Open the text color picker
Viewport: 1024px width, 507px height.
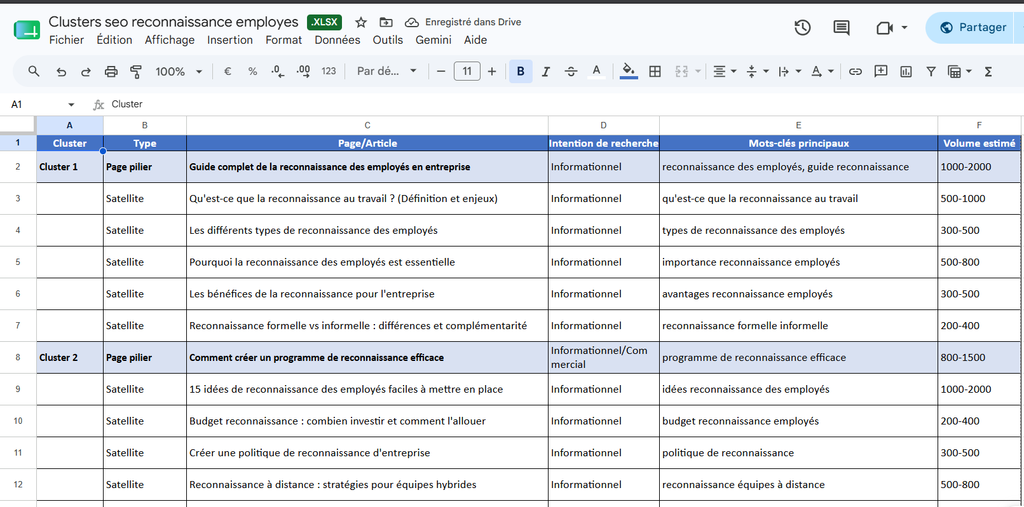(596, 71)
